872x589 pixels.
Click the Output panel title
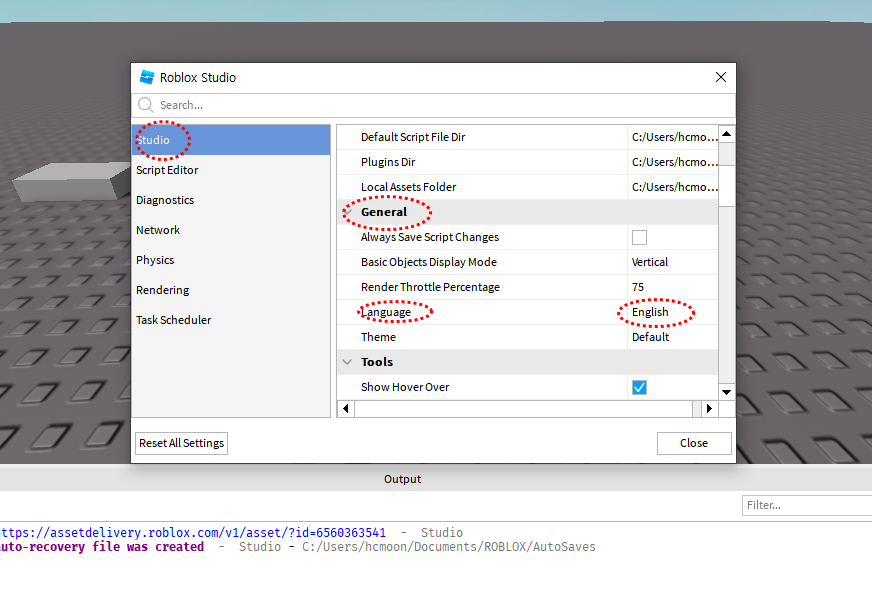click(403, 479)
